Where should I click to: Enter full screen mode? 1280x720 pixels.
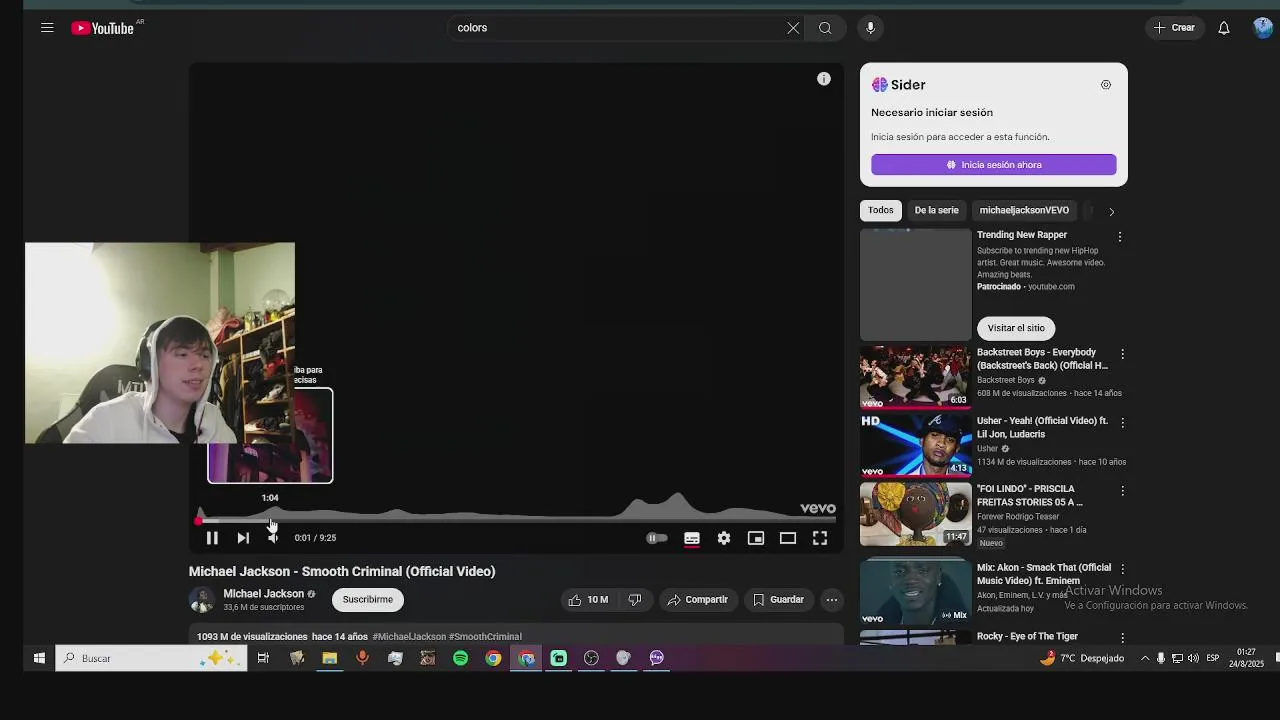pyautogui.click(x=820, y=538)
